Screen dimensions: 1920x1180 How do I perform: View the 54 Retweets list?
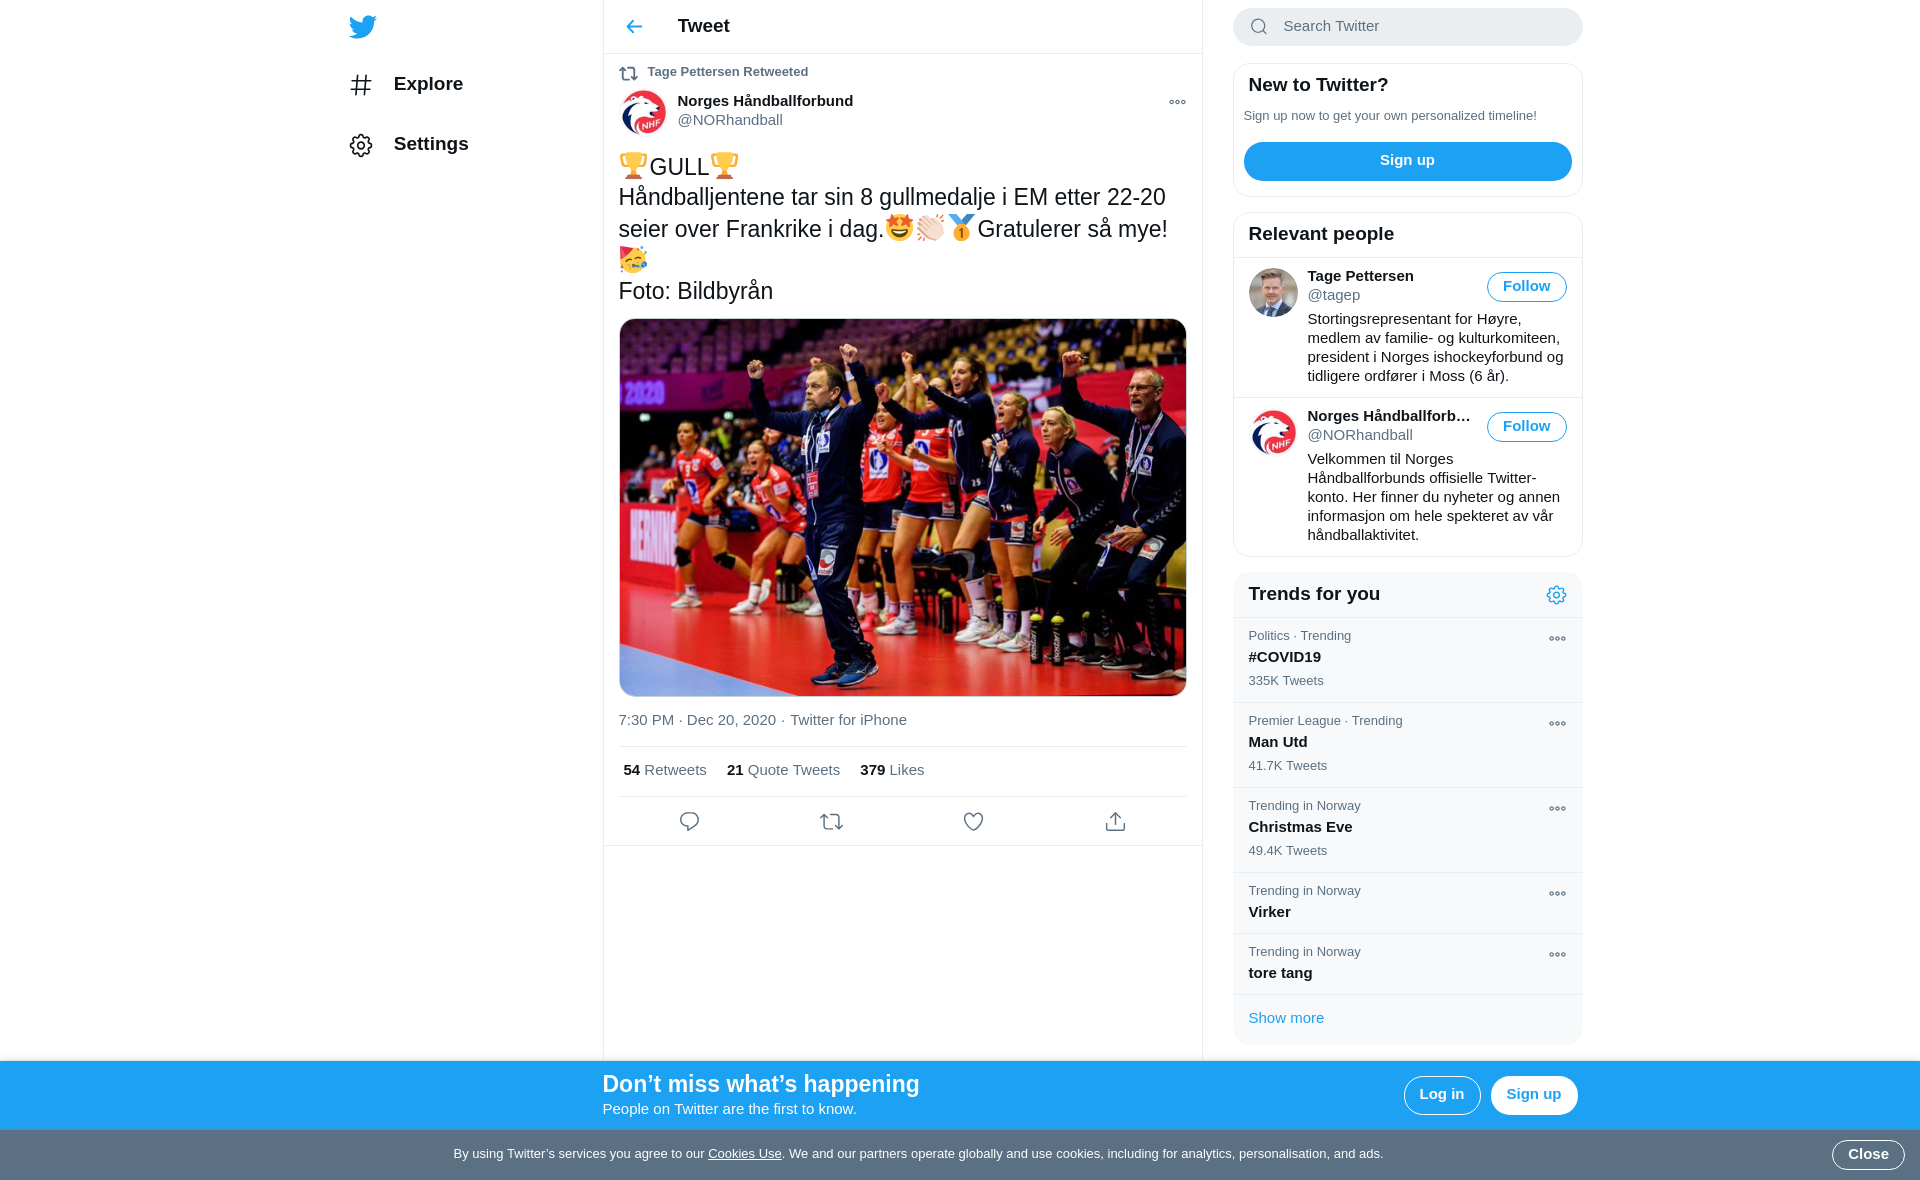[665, 770]
